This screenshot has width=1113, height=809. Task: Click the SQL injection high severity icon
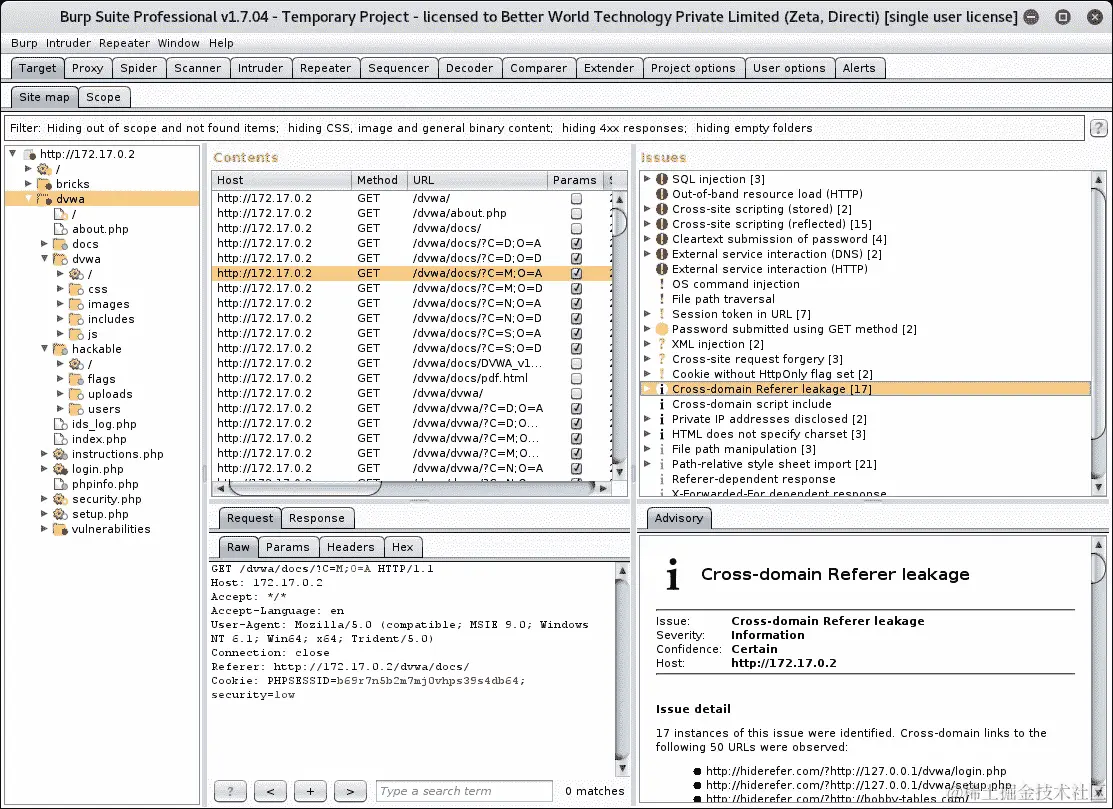coord(662,179)
